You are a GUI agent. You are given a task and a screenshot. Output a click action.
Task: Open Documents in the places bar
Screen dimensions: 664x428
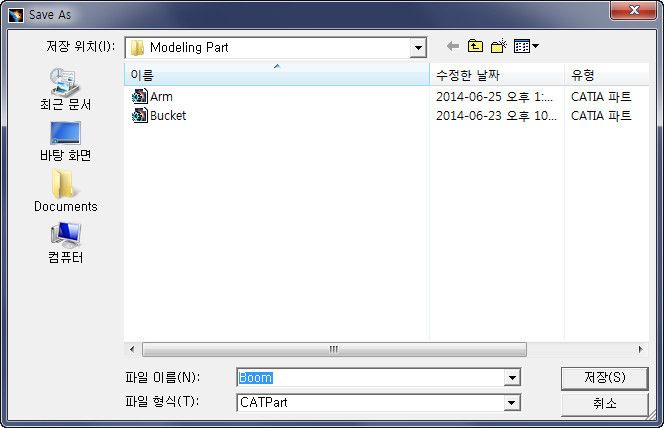[x=65, y=191]
